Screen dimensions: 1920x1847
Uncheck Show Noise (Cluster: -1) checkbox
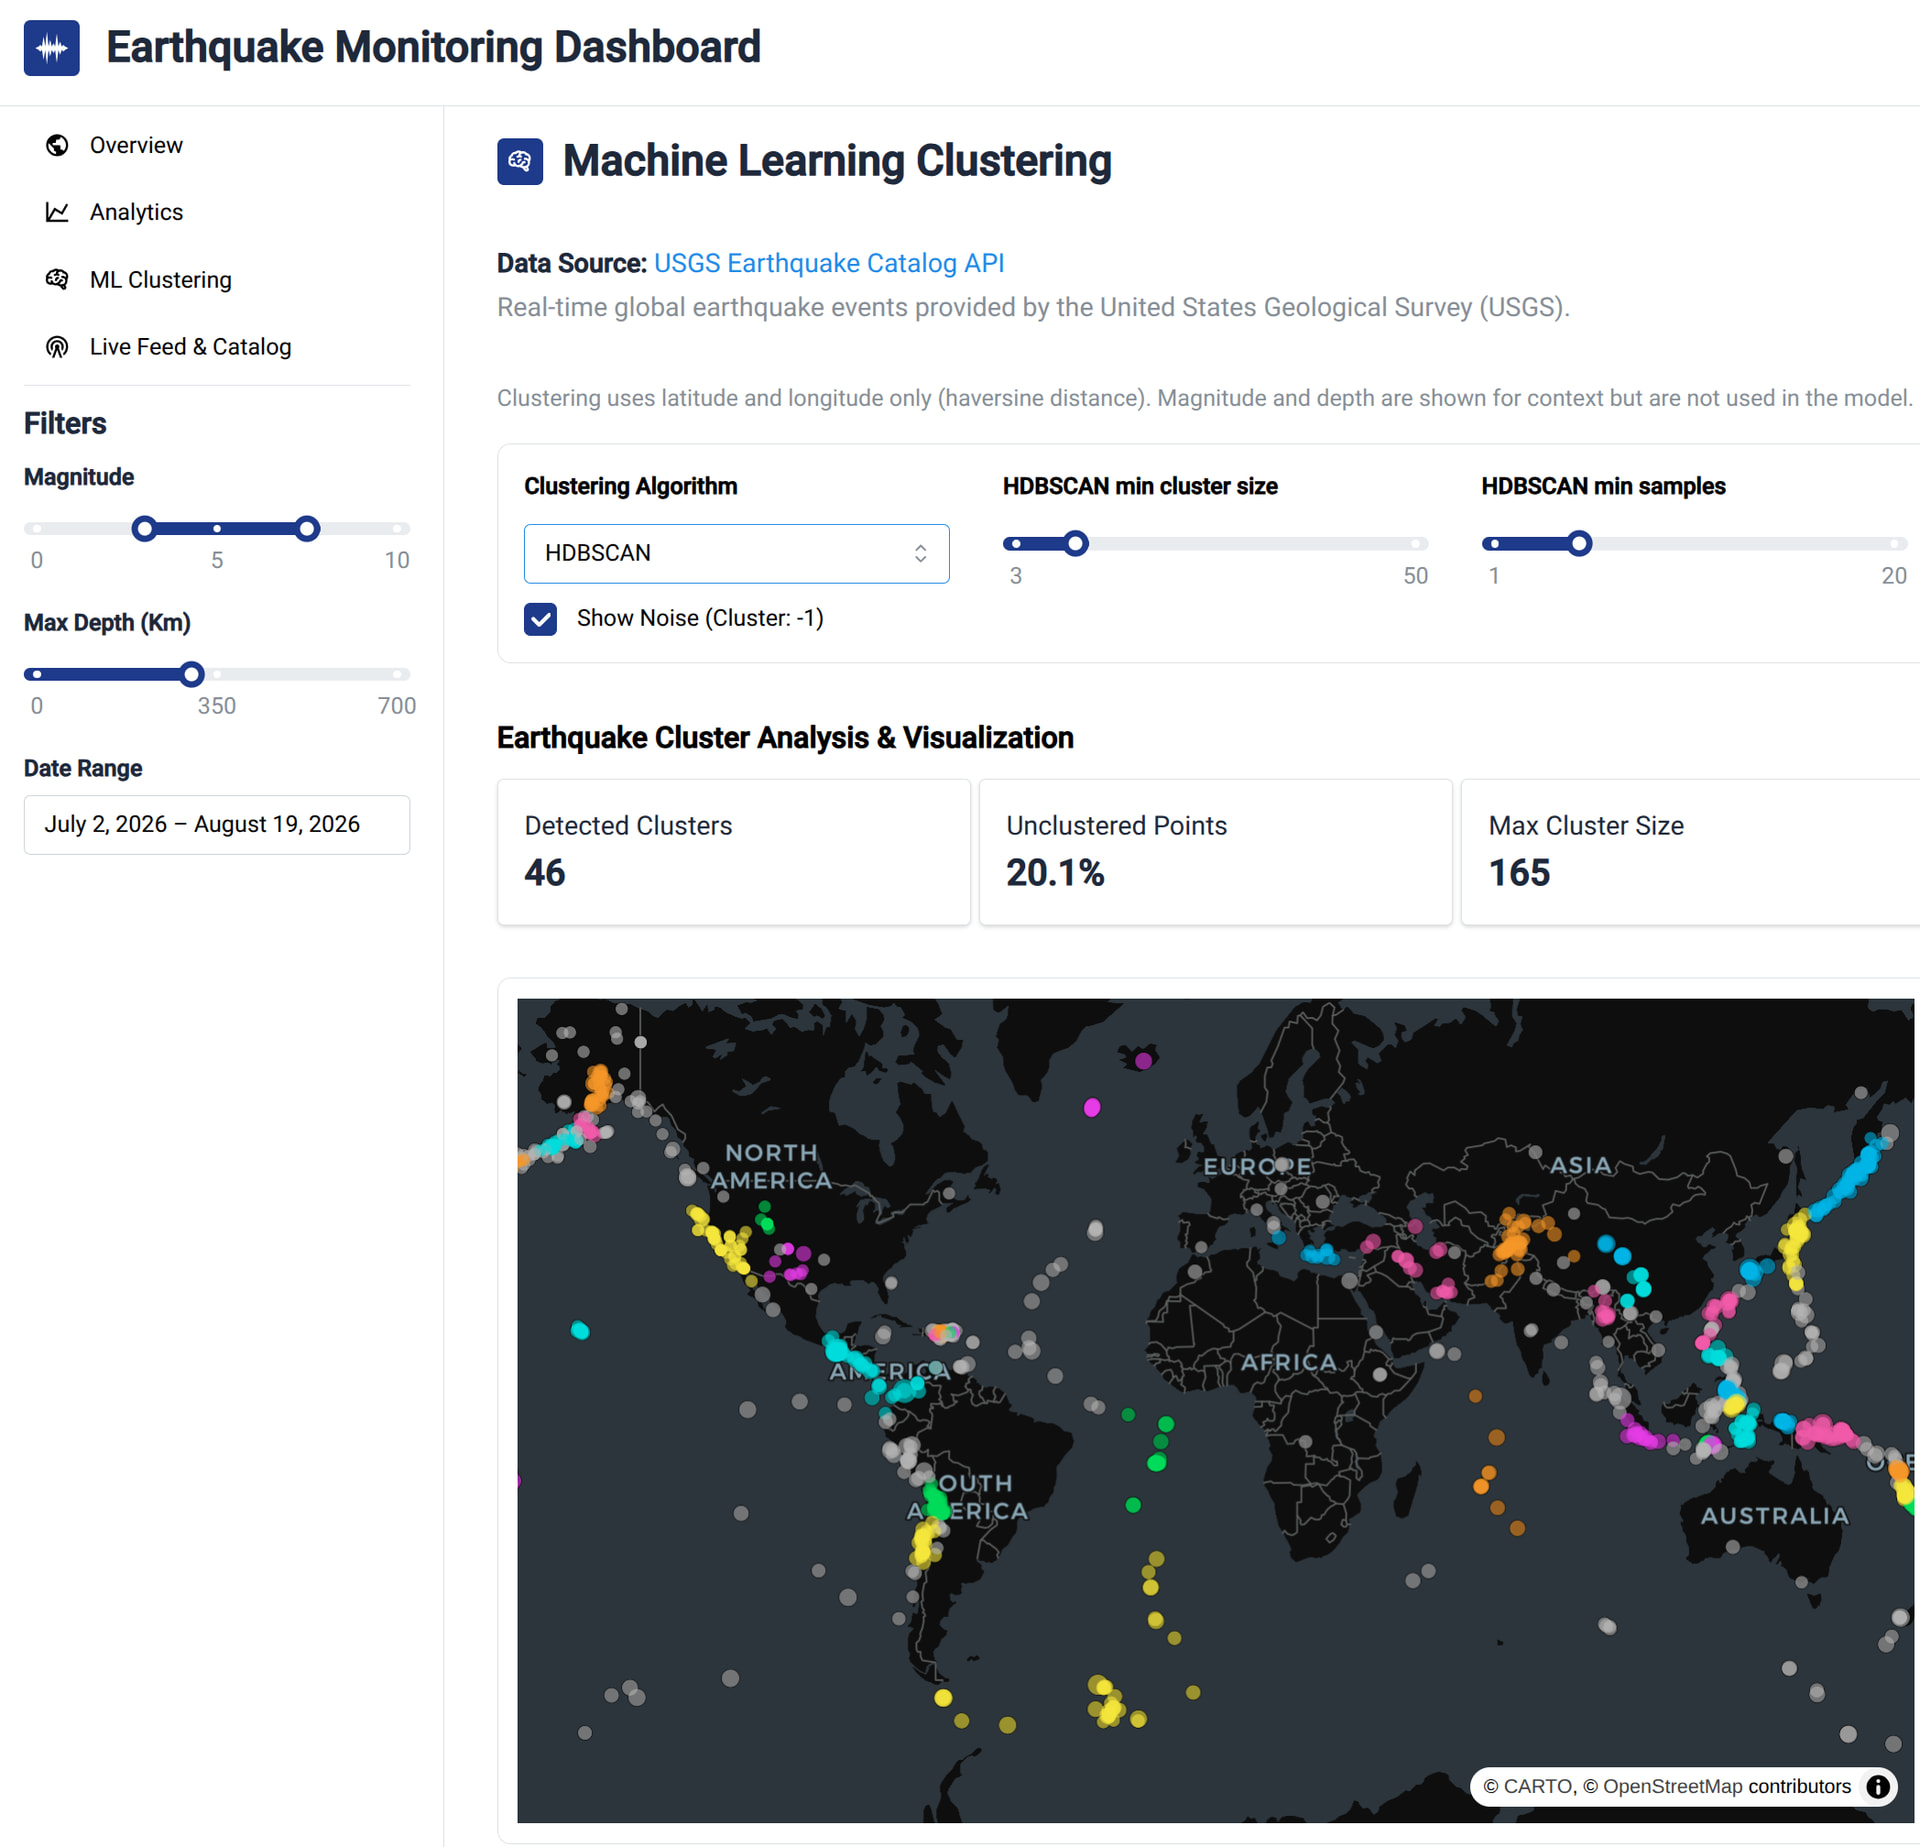click(541, 619)
